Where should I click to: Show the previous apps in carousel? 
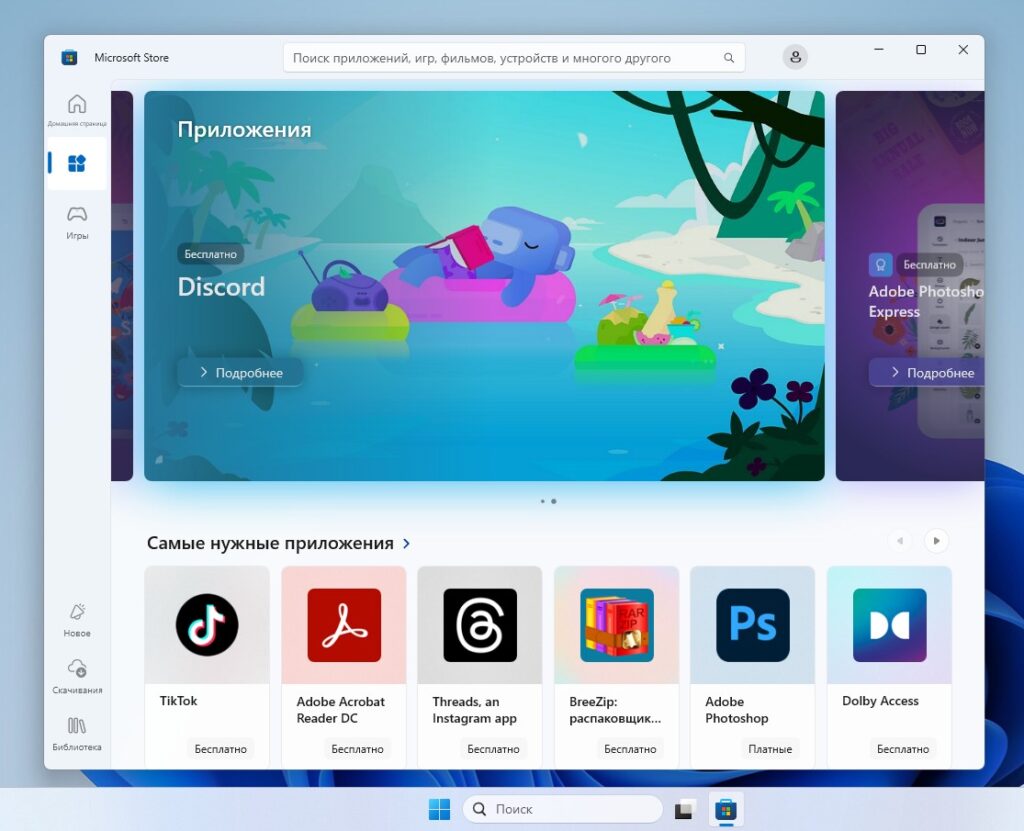coord(900,541)
